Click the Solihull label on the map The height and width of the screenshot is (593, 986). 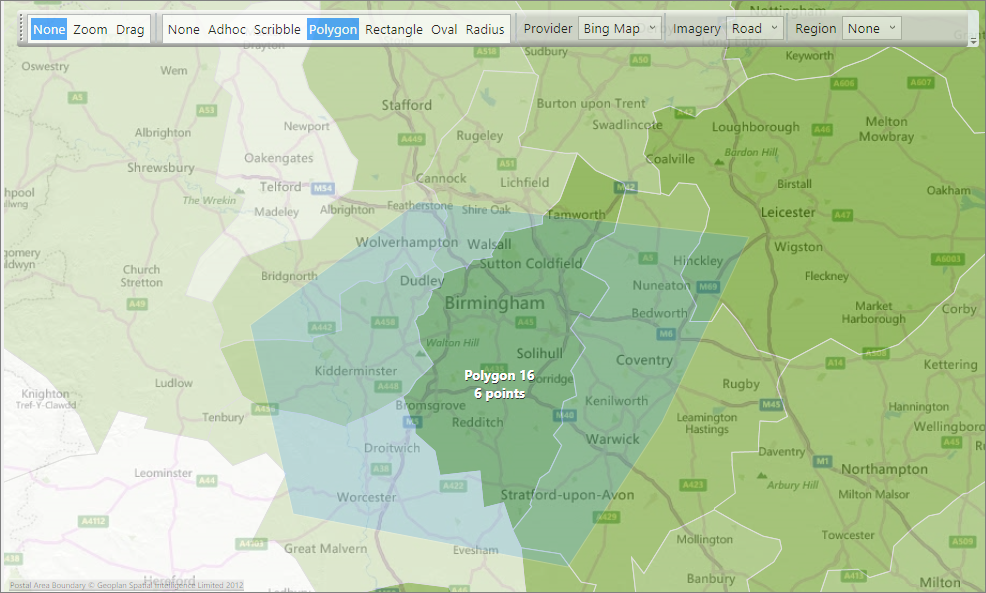click(540, 353)
